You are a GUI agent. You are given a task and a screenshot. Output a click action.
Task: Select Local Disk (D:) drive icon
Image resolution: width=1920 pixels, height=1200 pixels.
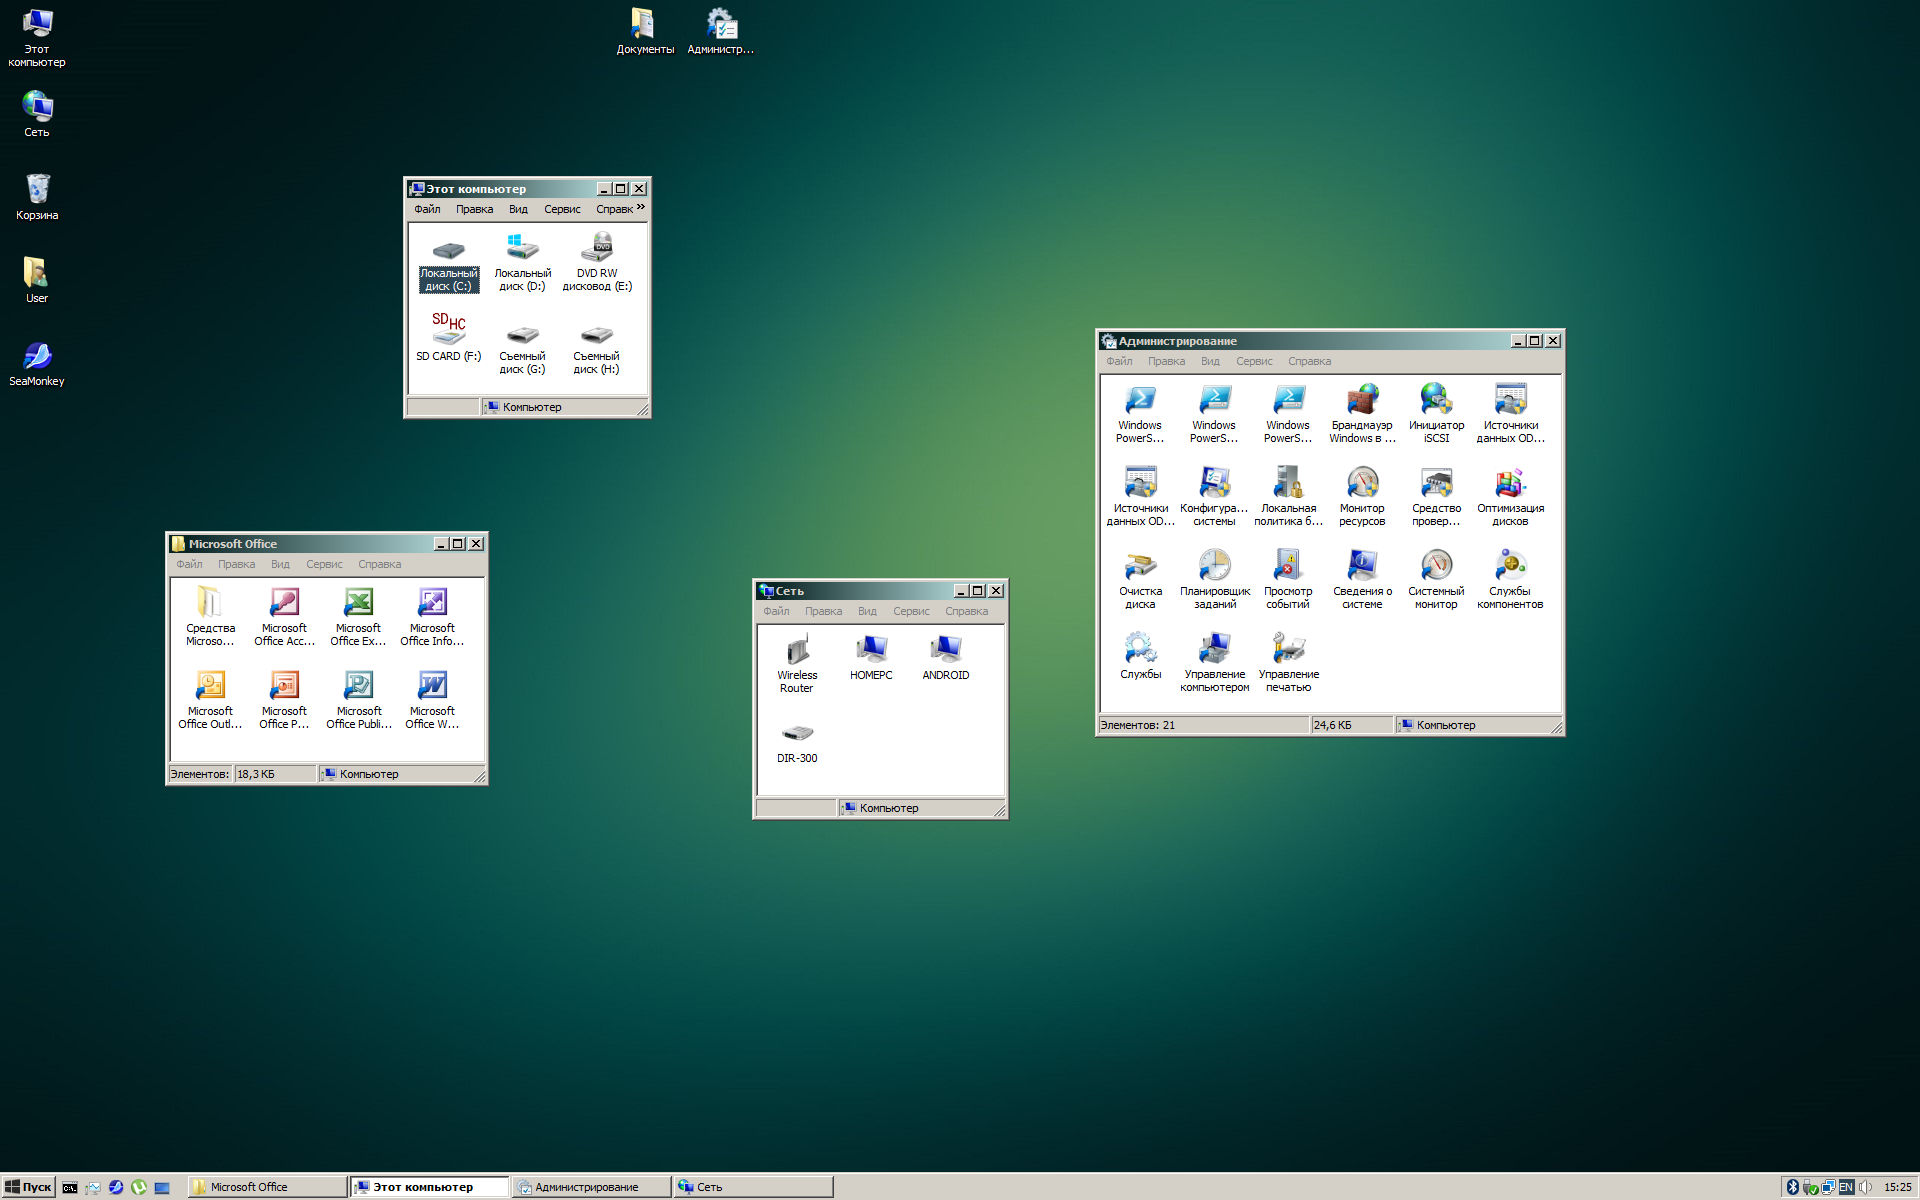[x=522, y=248]
